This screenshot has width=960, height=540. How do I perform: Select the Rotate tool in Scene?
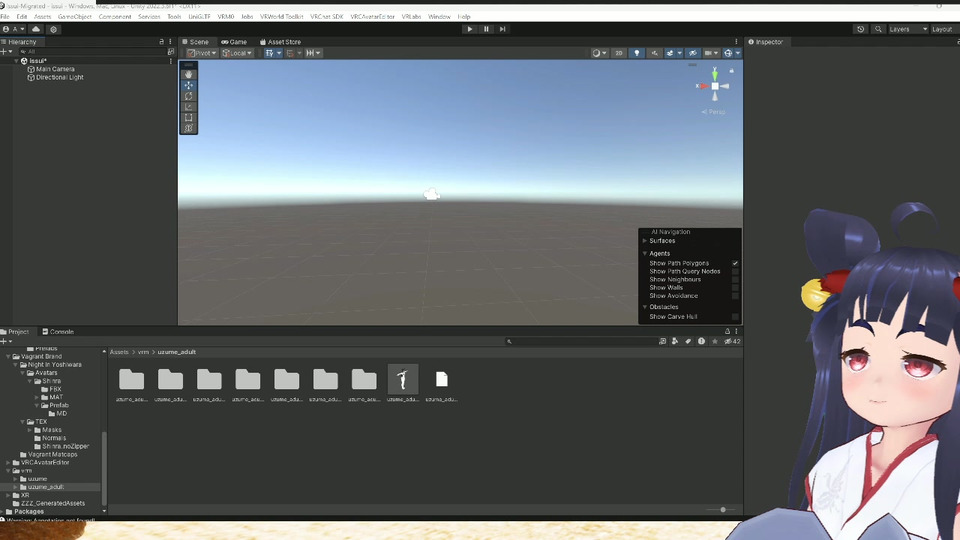tap(189, 96)
